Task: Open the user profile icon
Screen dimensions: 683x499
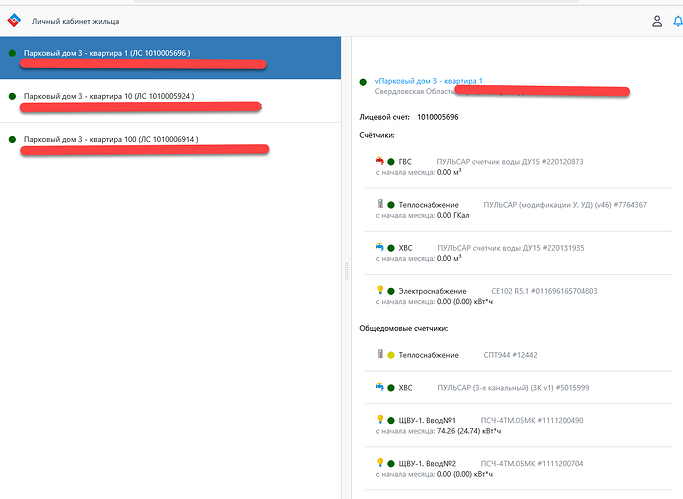Action: (656, 20)
